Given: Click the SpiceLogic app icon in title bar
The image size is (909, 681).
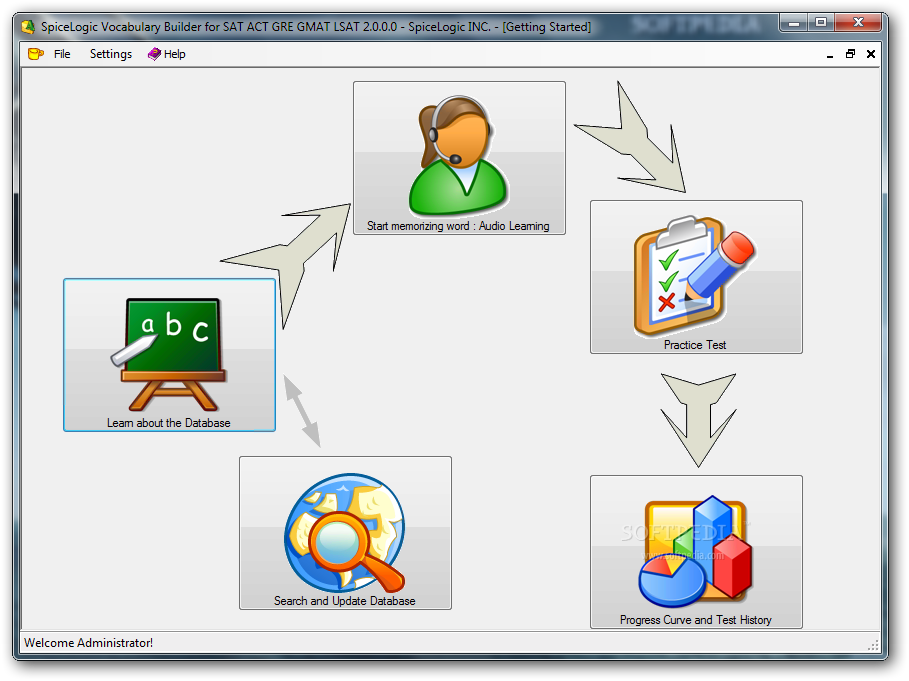Looking at the screenshot, I should tap(28, 27).
